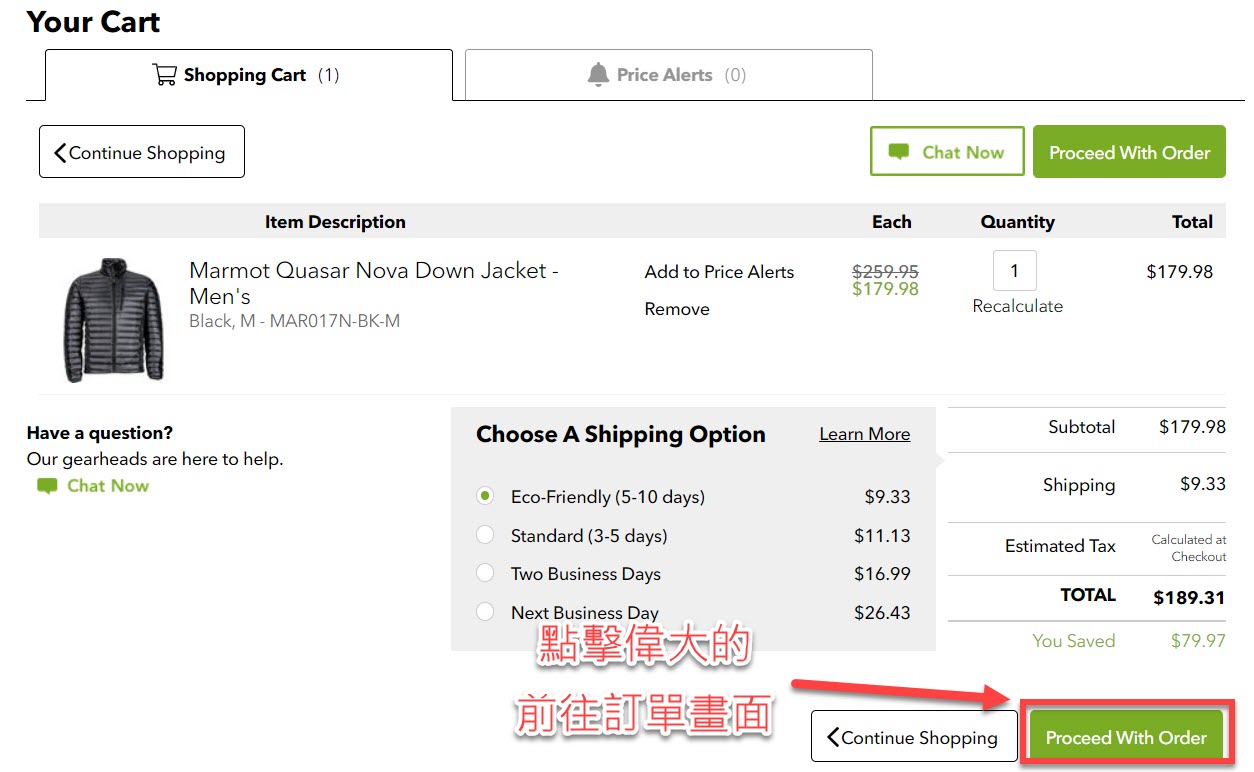The width and height of the screenshot is (1254, 772).
Task: Choose Standard (3-5 days) shipping option
Action: (x=486, y=535)
